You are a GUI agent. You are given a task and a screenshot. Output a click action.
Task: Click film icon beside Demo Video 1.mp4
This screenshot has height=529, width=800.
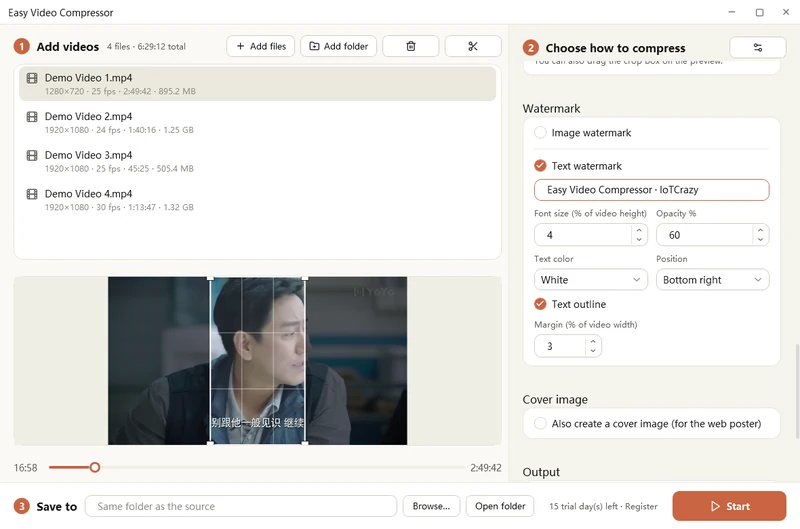click(x=32, y=78)
